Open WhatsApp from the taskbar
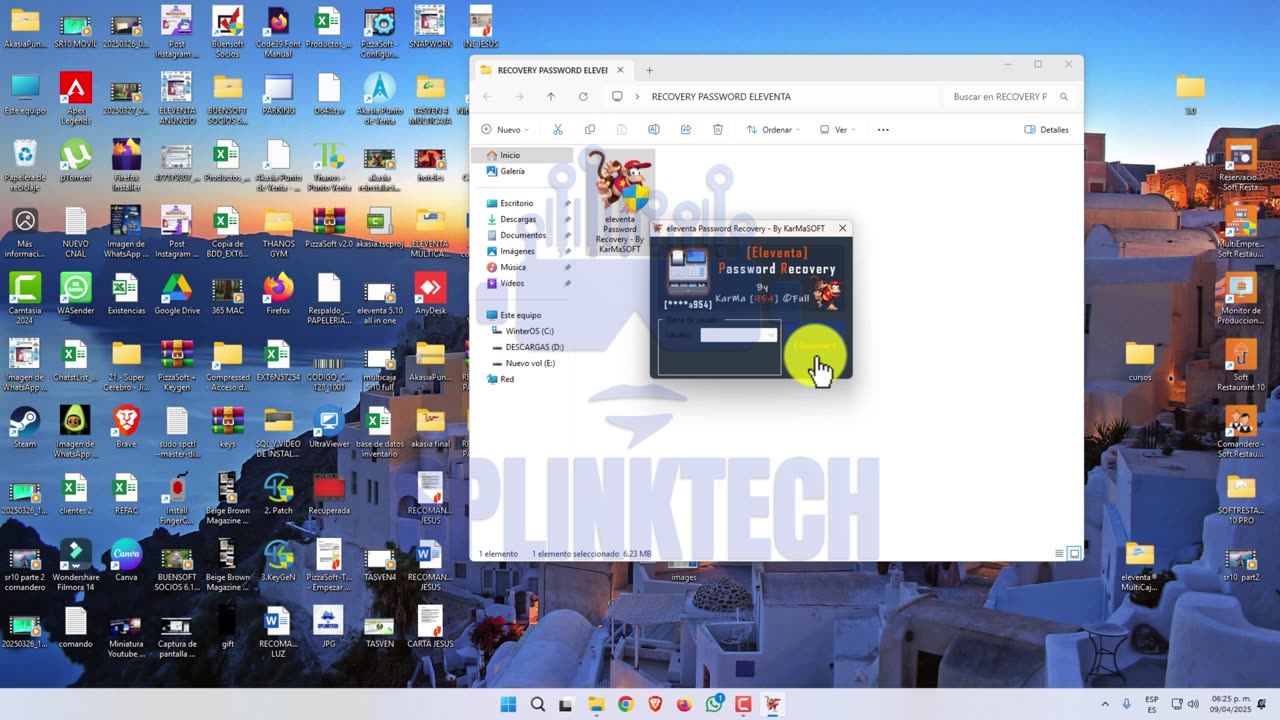This screenshot has height=720, width=1280. pyautogui.click(x=714, y=704)
